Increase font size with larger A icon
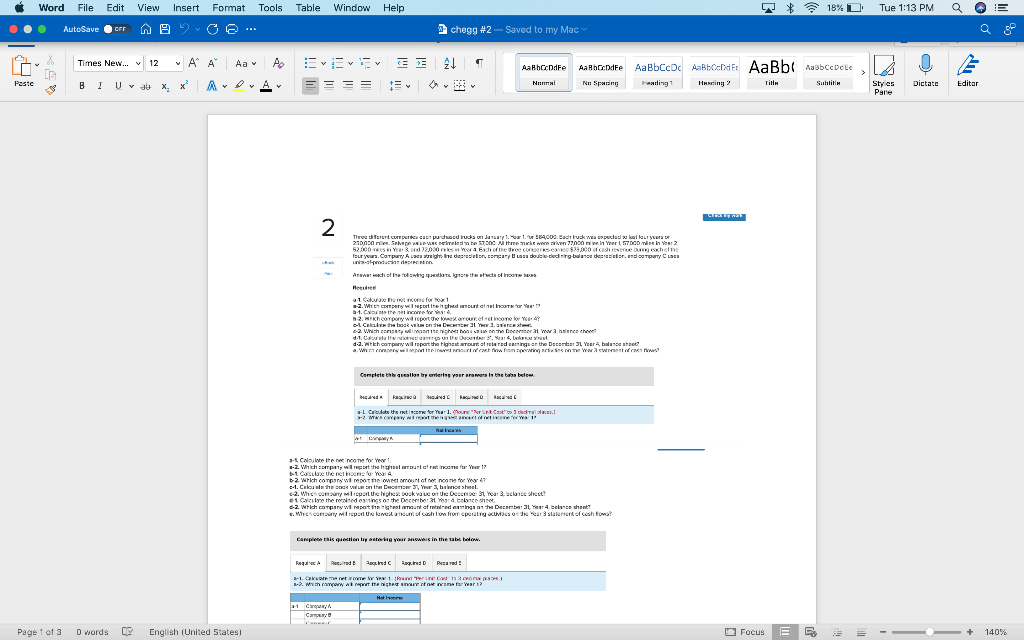 tap(193, 63)
